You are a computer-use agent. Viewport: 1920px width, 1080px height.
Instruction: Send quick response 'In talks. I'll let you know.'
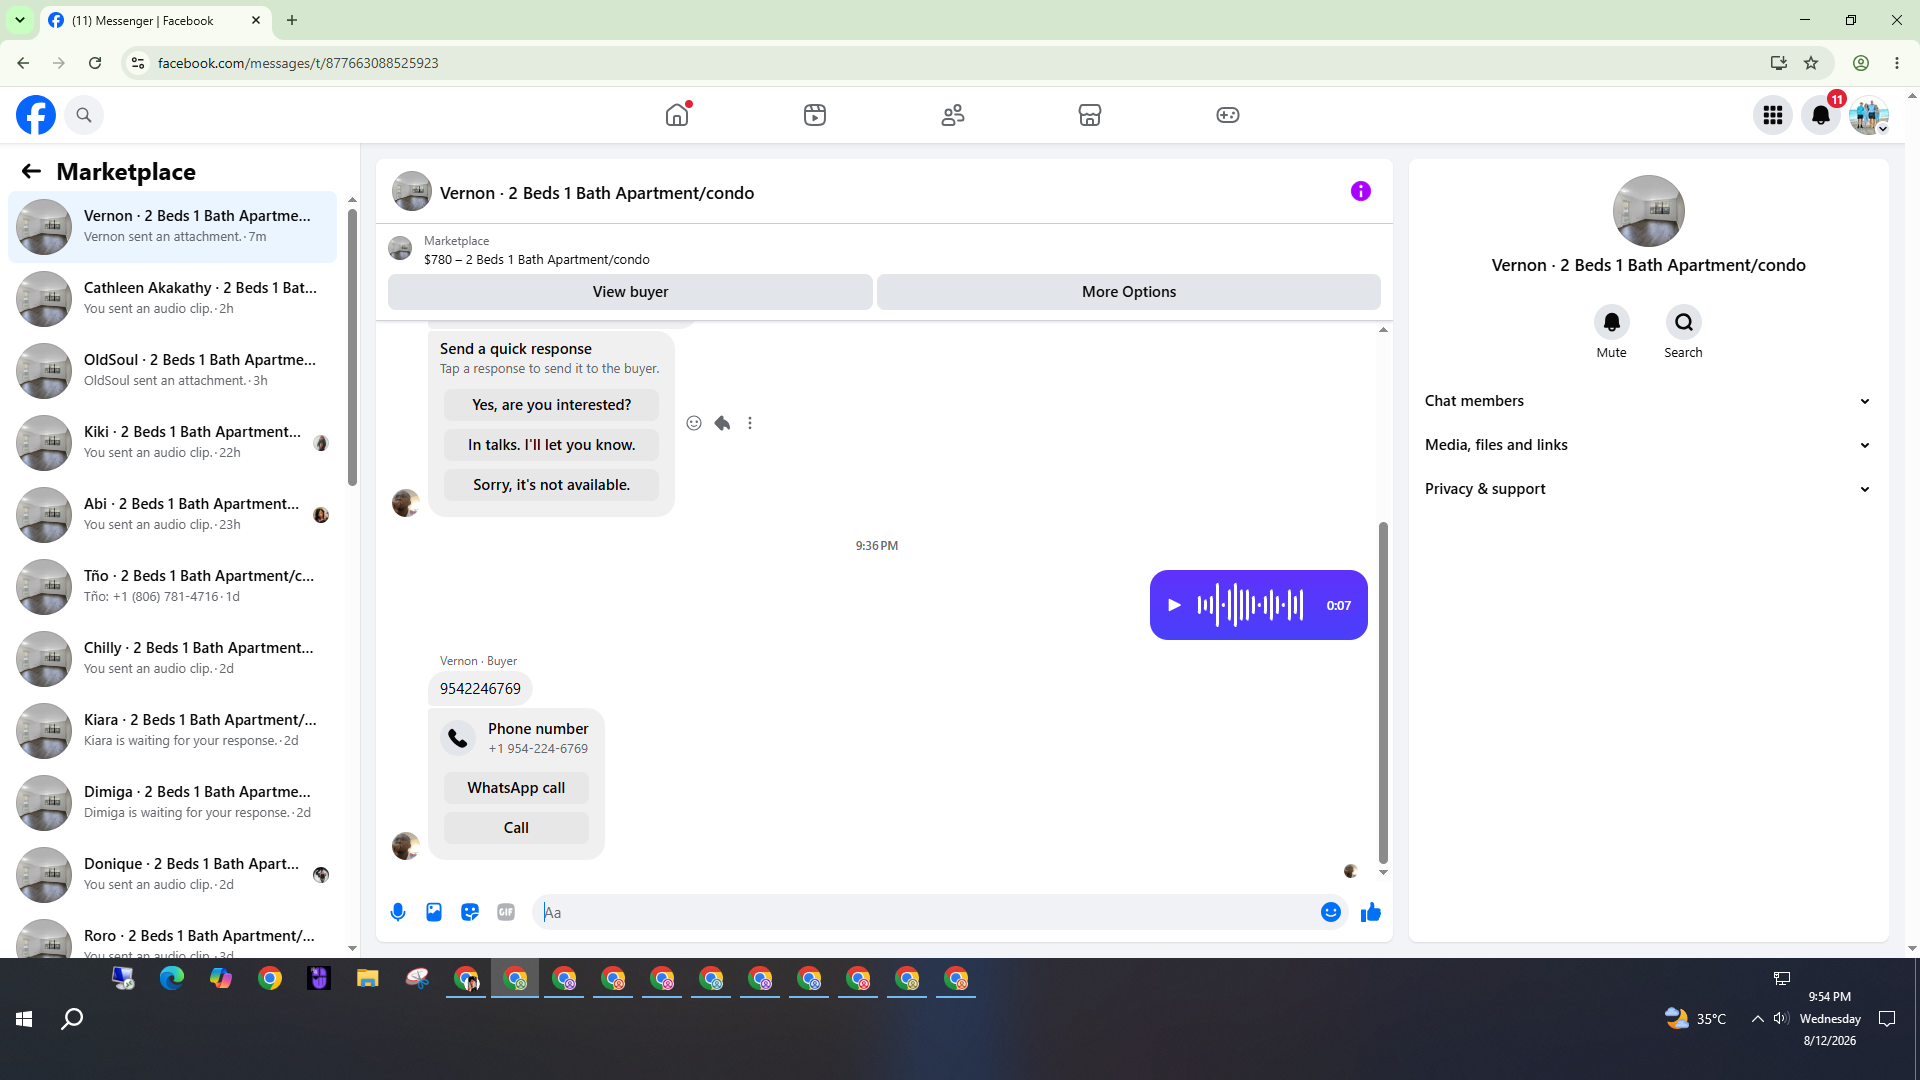[x=551, y=445]
